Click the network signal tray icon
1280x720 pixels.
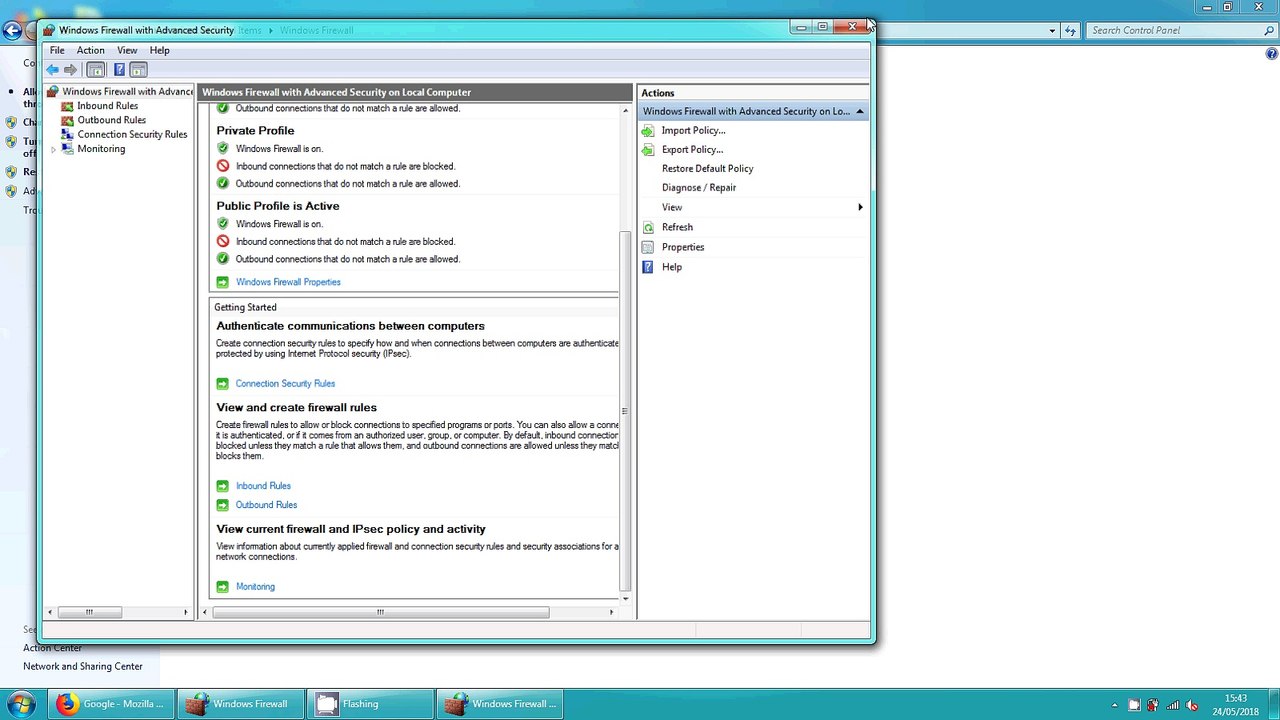pyautogui.click(x=1172, y=705)
